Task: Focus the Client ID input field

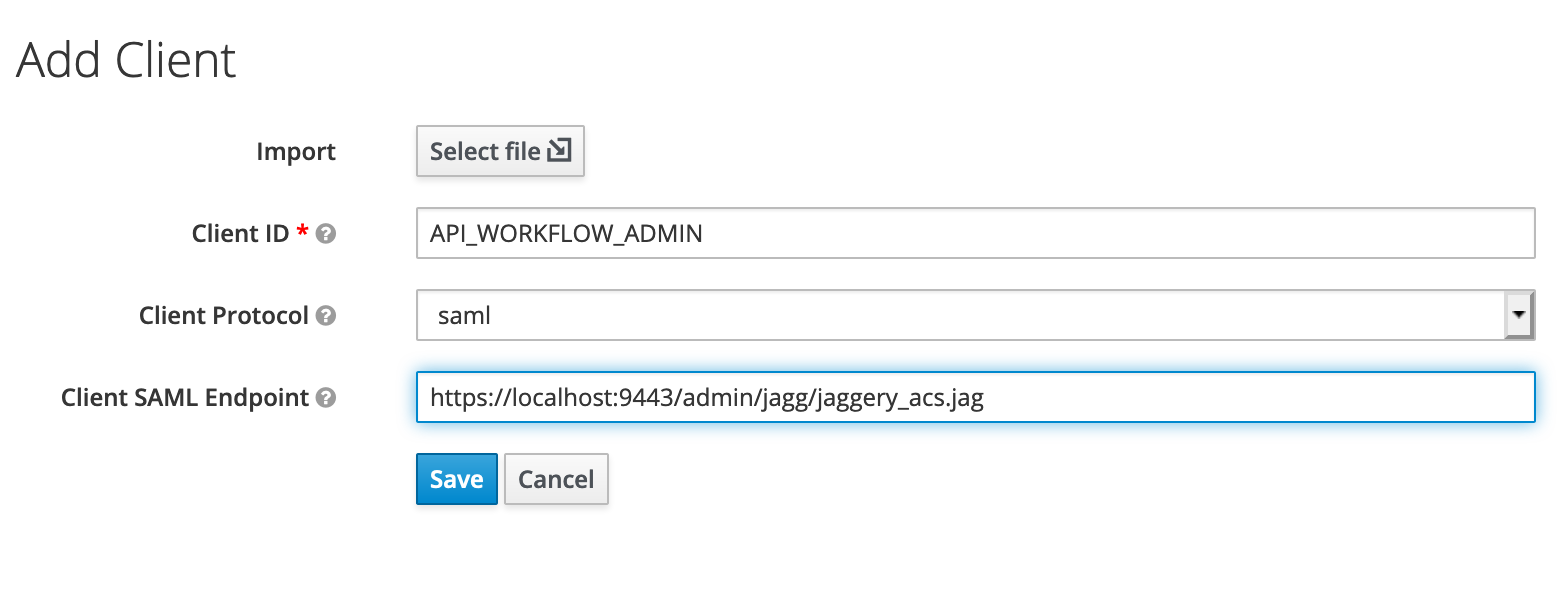Action: [975, 233]
